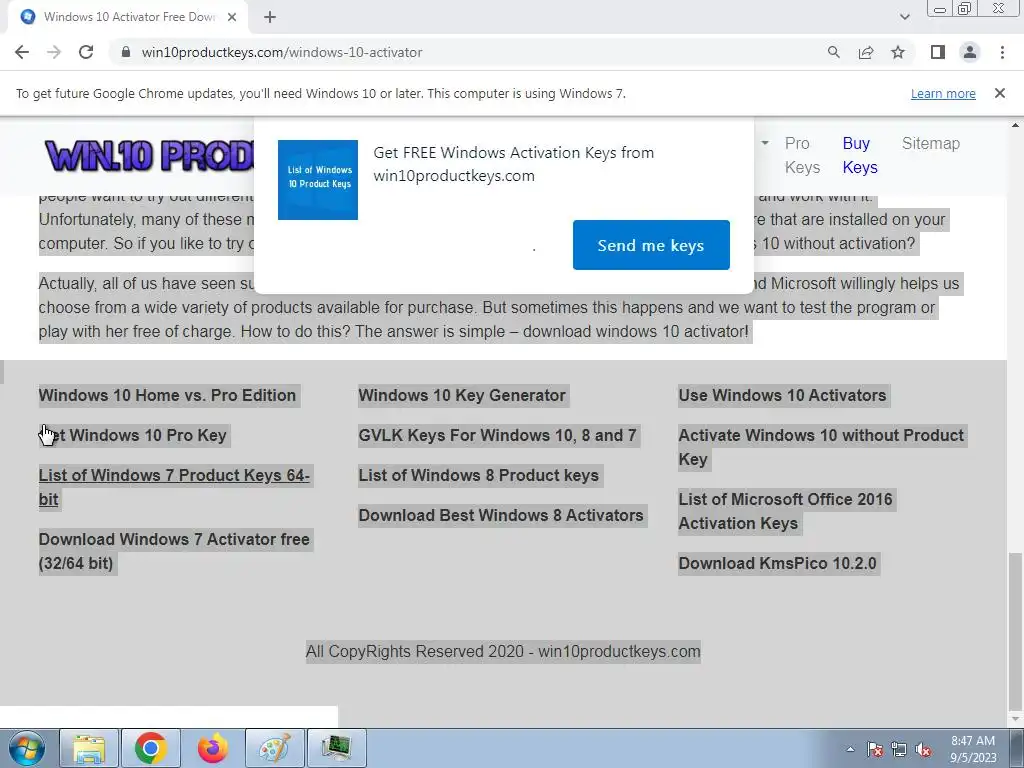Viewport: 1024px width, 768px height.
Task: Open Download KmsPico 10.2.0 link
Action: coord(777,563)
